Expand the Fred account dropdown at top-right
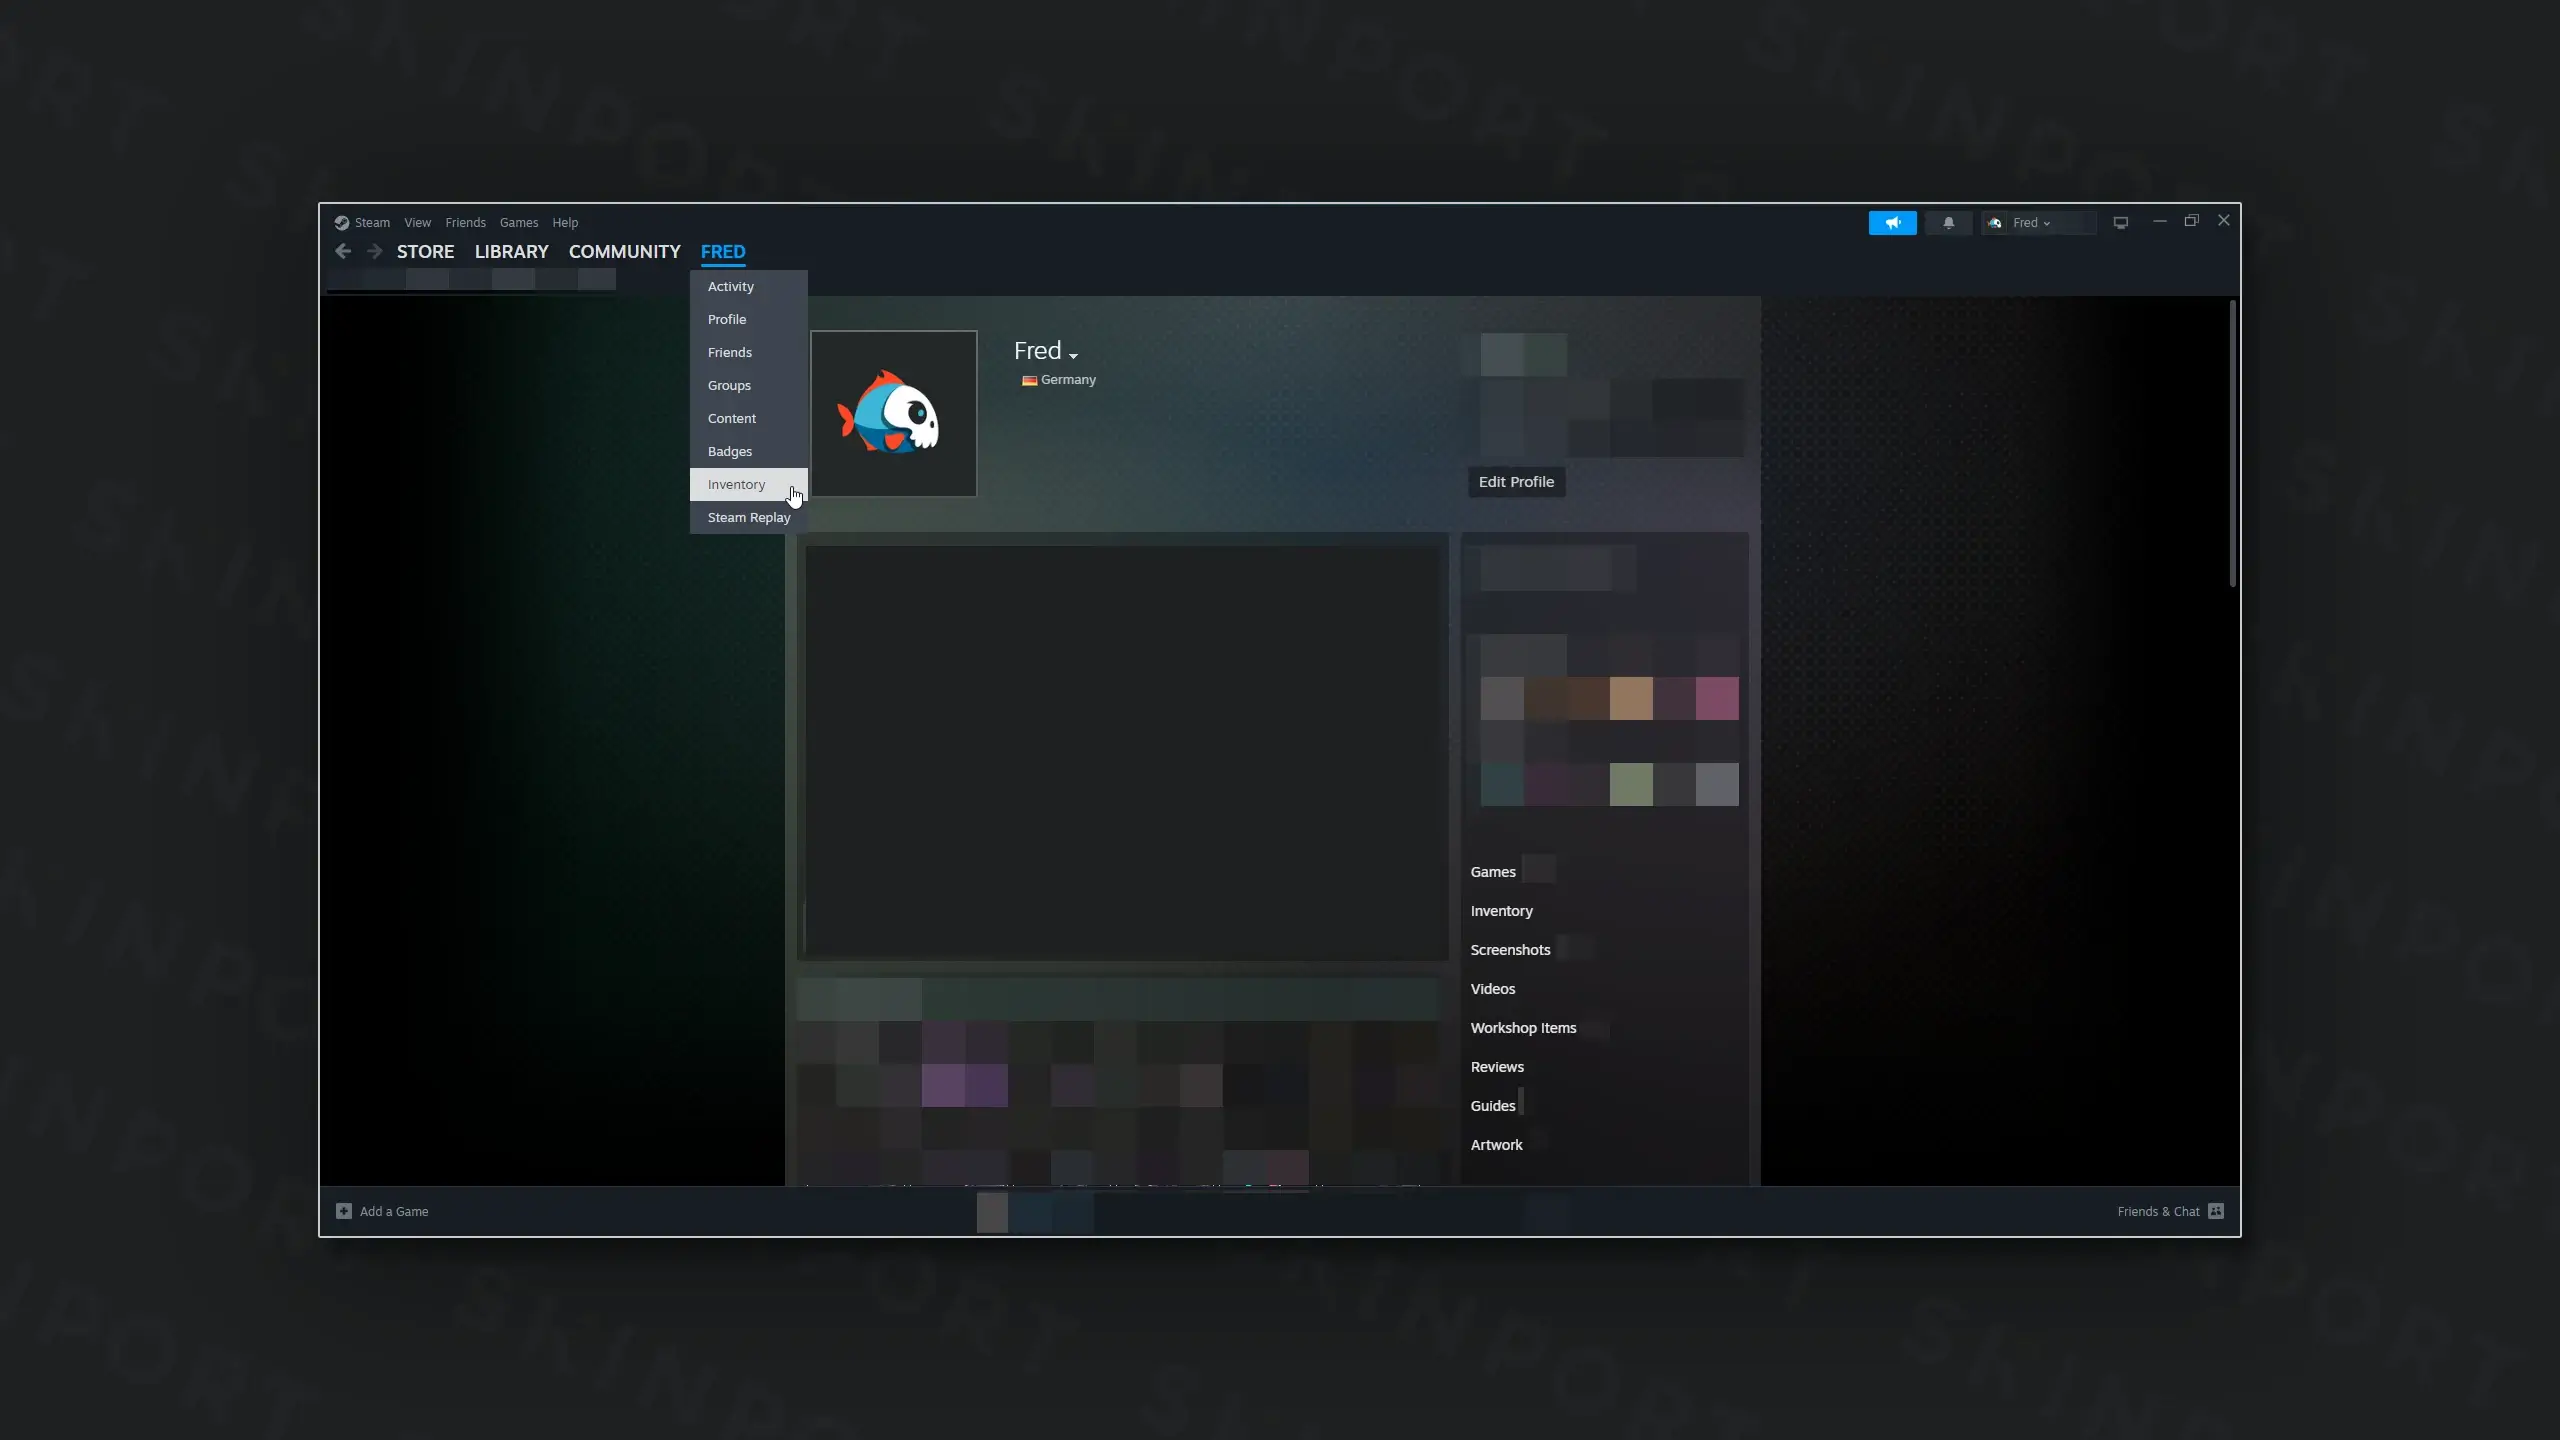Screen dimensions: 2560x1440 click(x=2031, y=223)
